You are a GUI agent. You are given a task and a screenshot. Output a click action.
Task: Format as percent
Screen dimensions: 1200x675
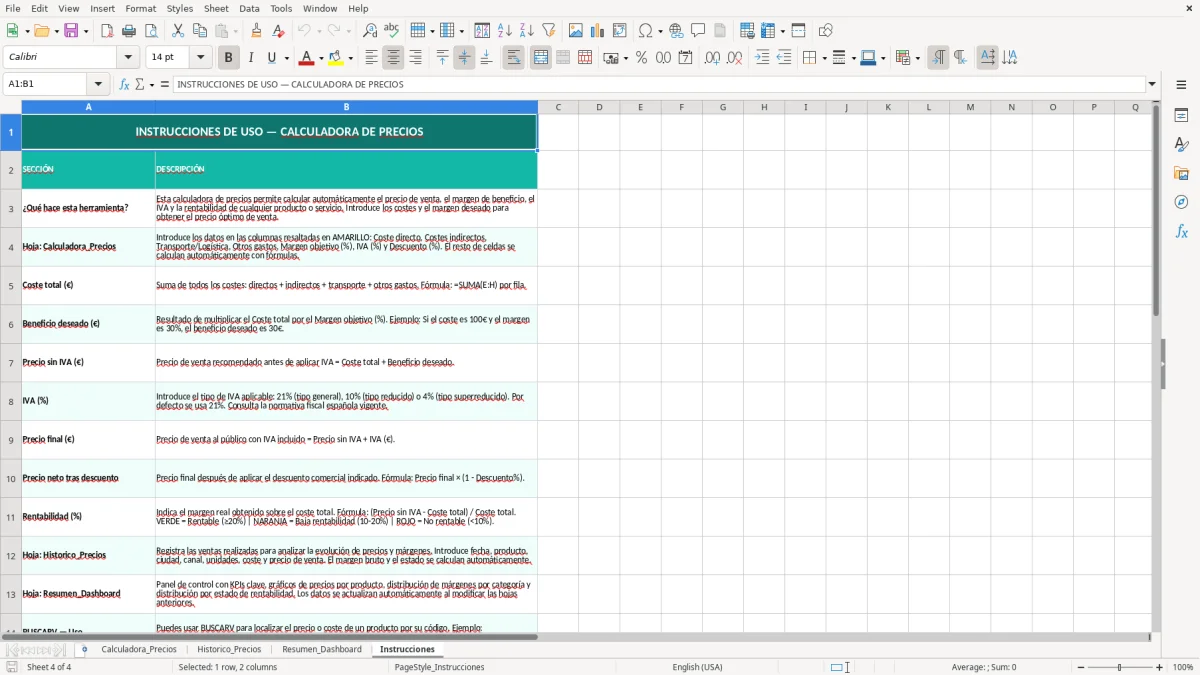coord(642,58)
